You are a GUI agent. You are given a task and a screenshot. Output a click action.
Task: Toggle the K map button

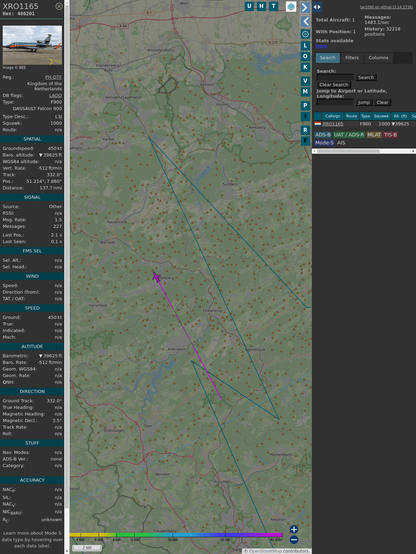pyautogui.click(x=305, y=67)
